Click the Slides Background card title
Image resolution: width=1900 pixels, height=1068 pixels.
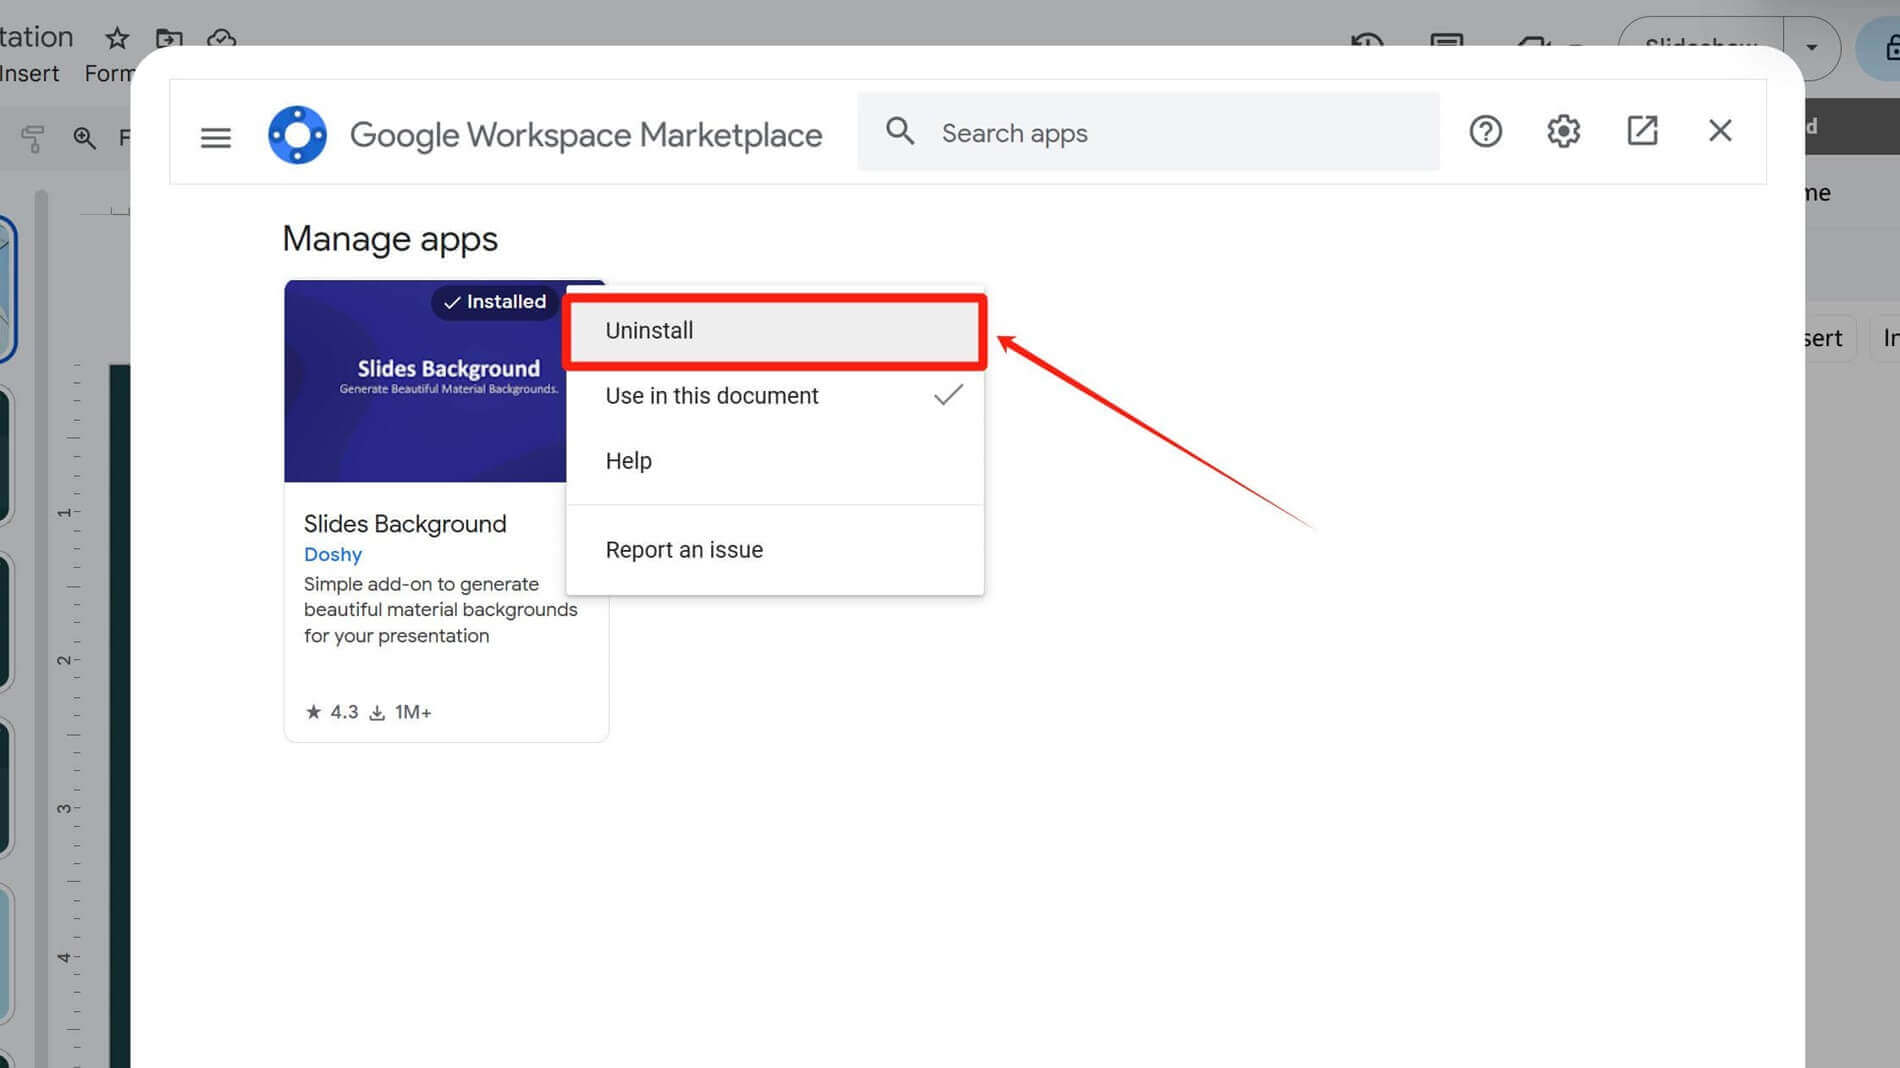[x=405, y=524]
